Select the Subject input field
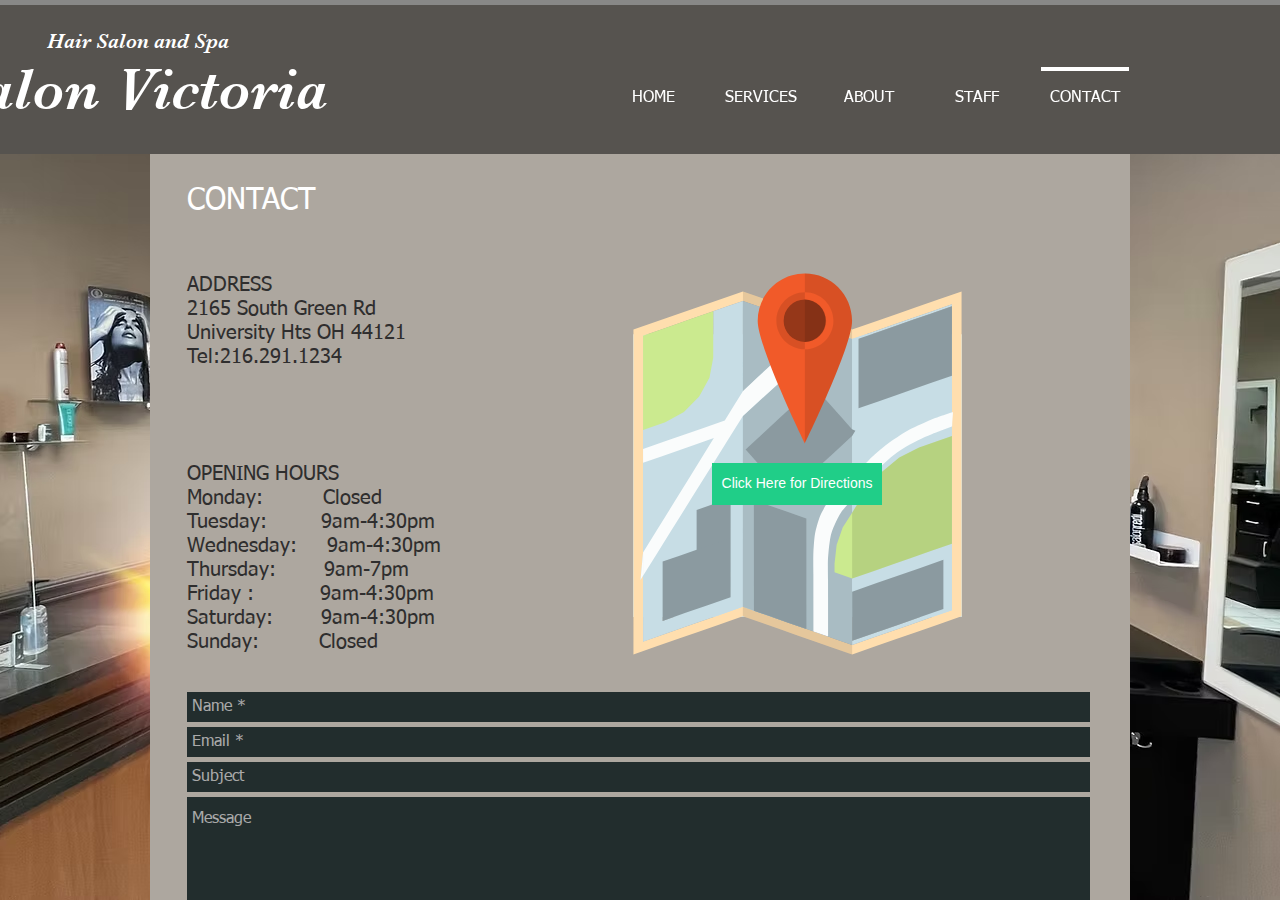This screenshot has height=900, width=1280. [638, 777]
